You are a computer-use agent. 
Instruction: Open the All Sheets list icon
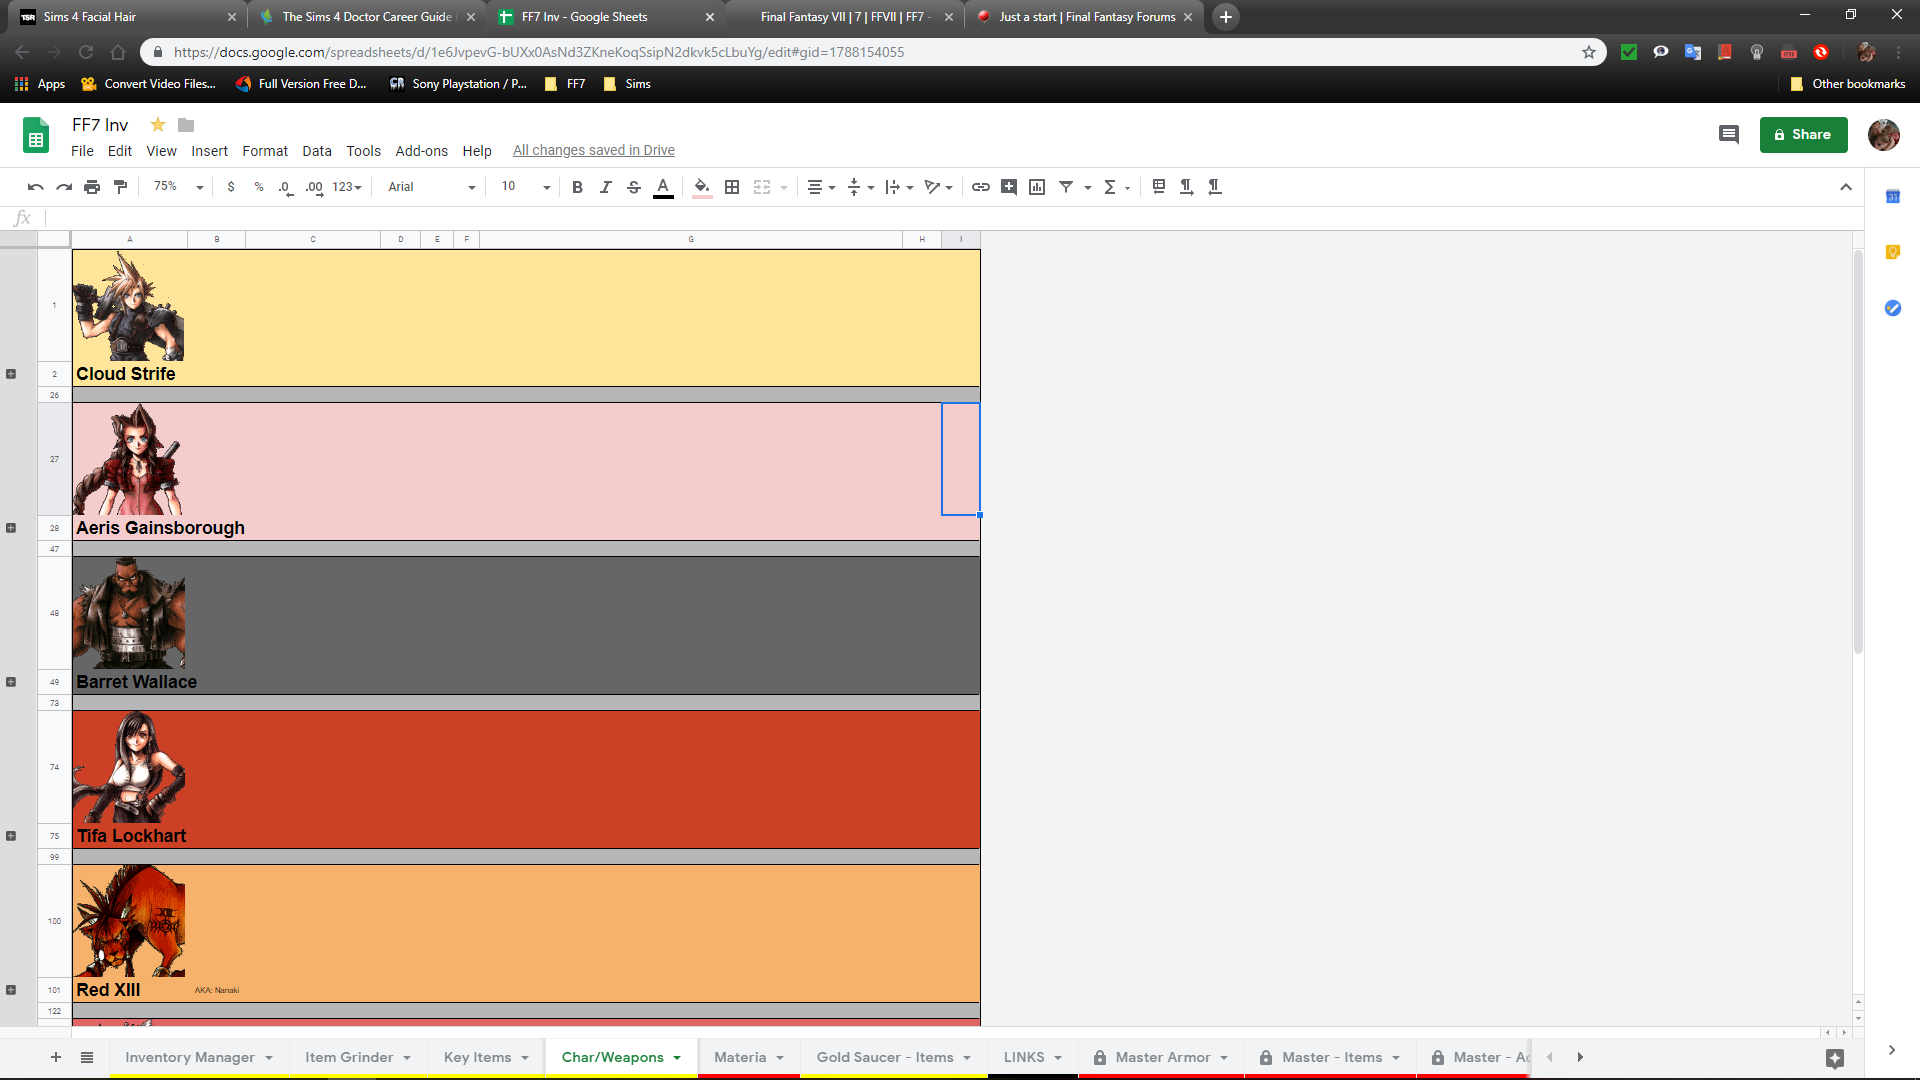pyautogui.click(x=87, y=1057)
